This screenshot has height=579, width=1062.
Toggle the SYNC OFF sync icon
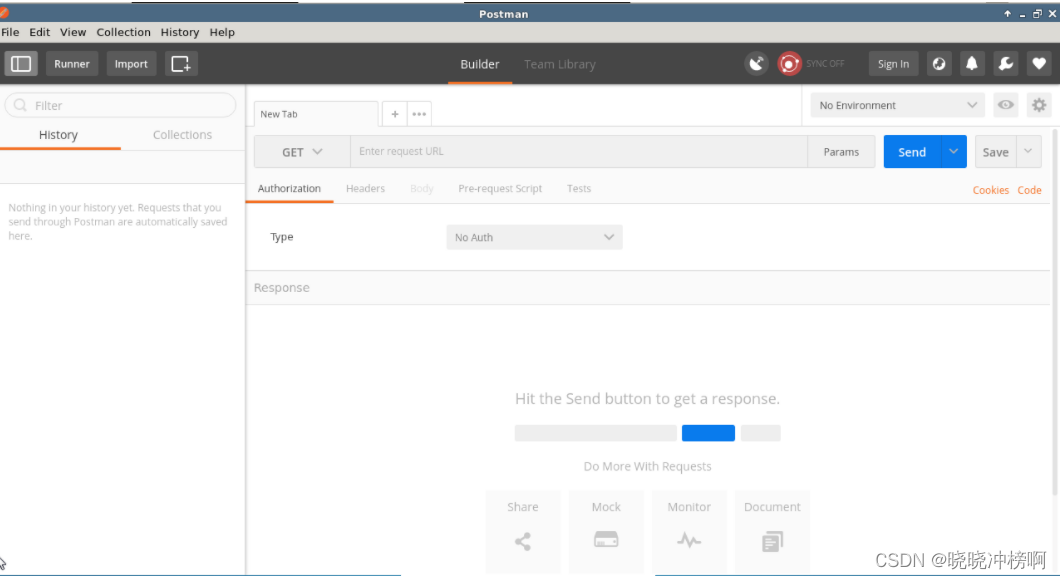point(789,64)
